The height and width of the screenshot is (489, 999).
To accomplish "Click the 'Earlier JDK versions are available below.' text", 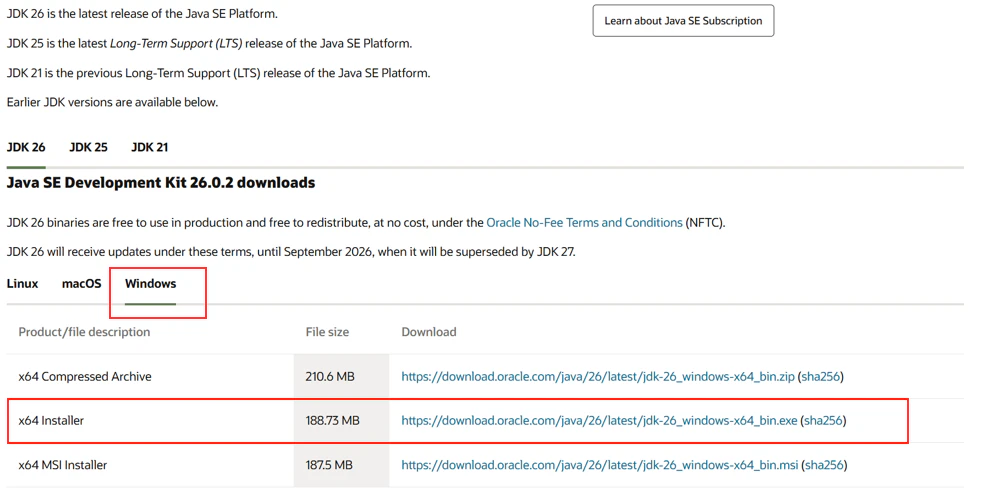I will [x=112, y=102].
